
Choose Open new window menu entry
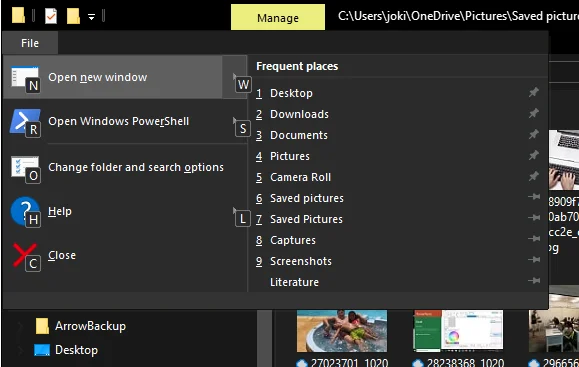click(113, 77)
